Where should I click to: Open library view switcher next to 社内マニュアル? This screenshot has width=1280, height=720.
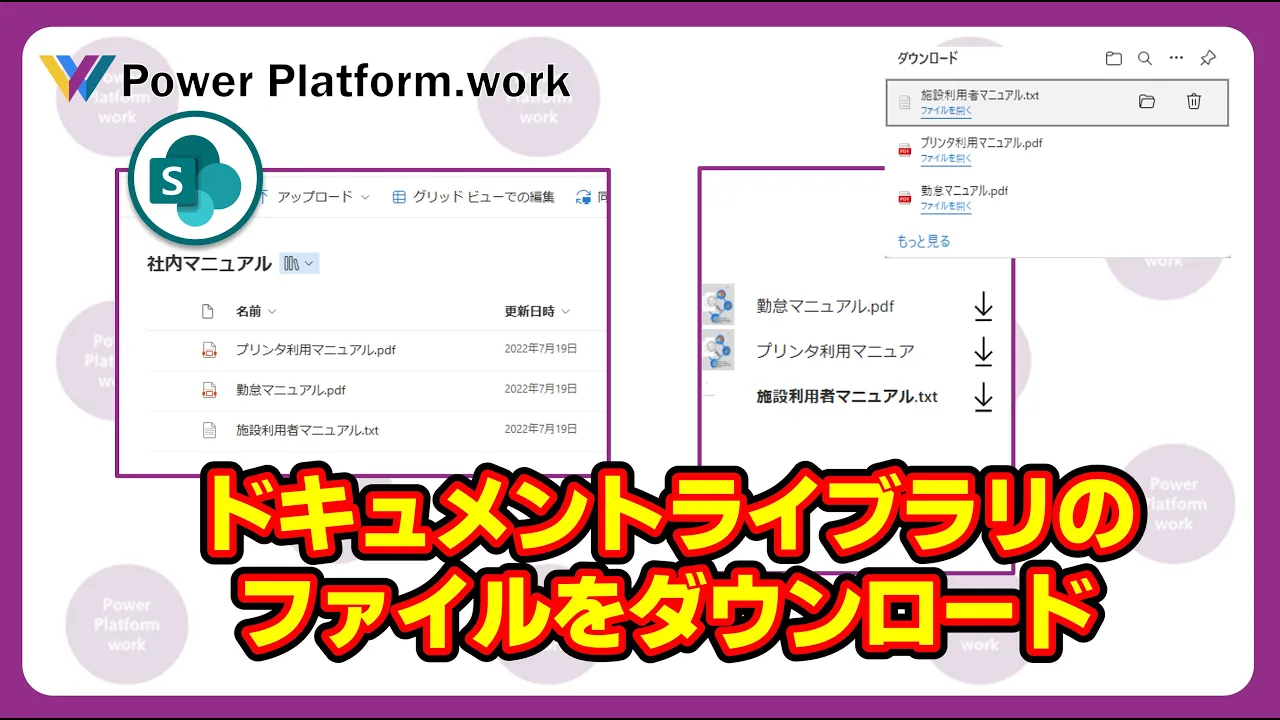[x=299, y=263]
